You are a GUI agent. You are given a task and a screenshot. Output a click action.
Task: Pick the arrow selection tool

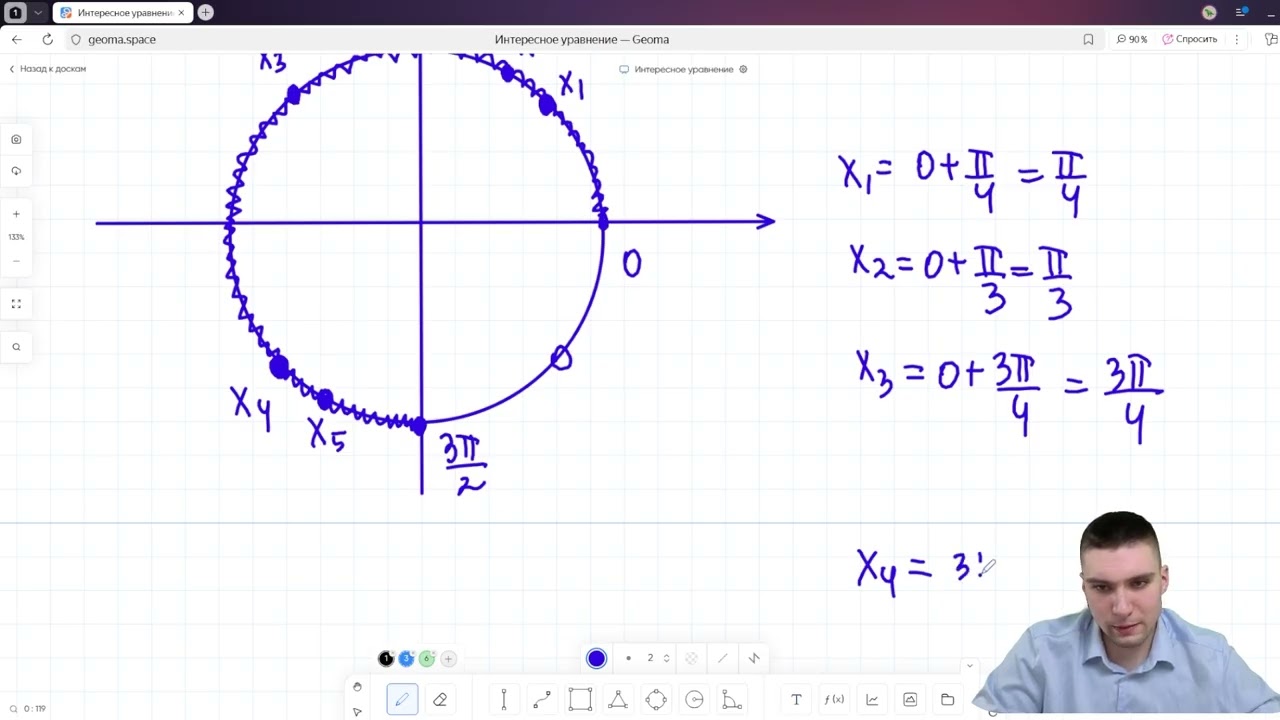[x=357, y=712]
